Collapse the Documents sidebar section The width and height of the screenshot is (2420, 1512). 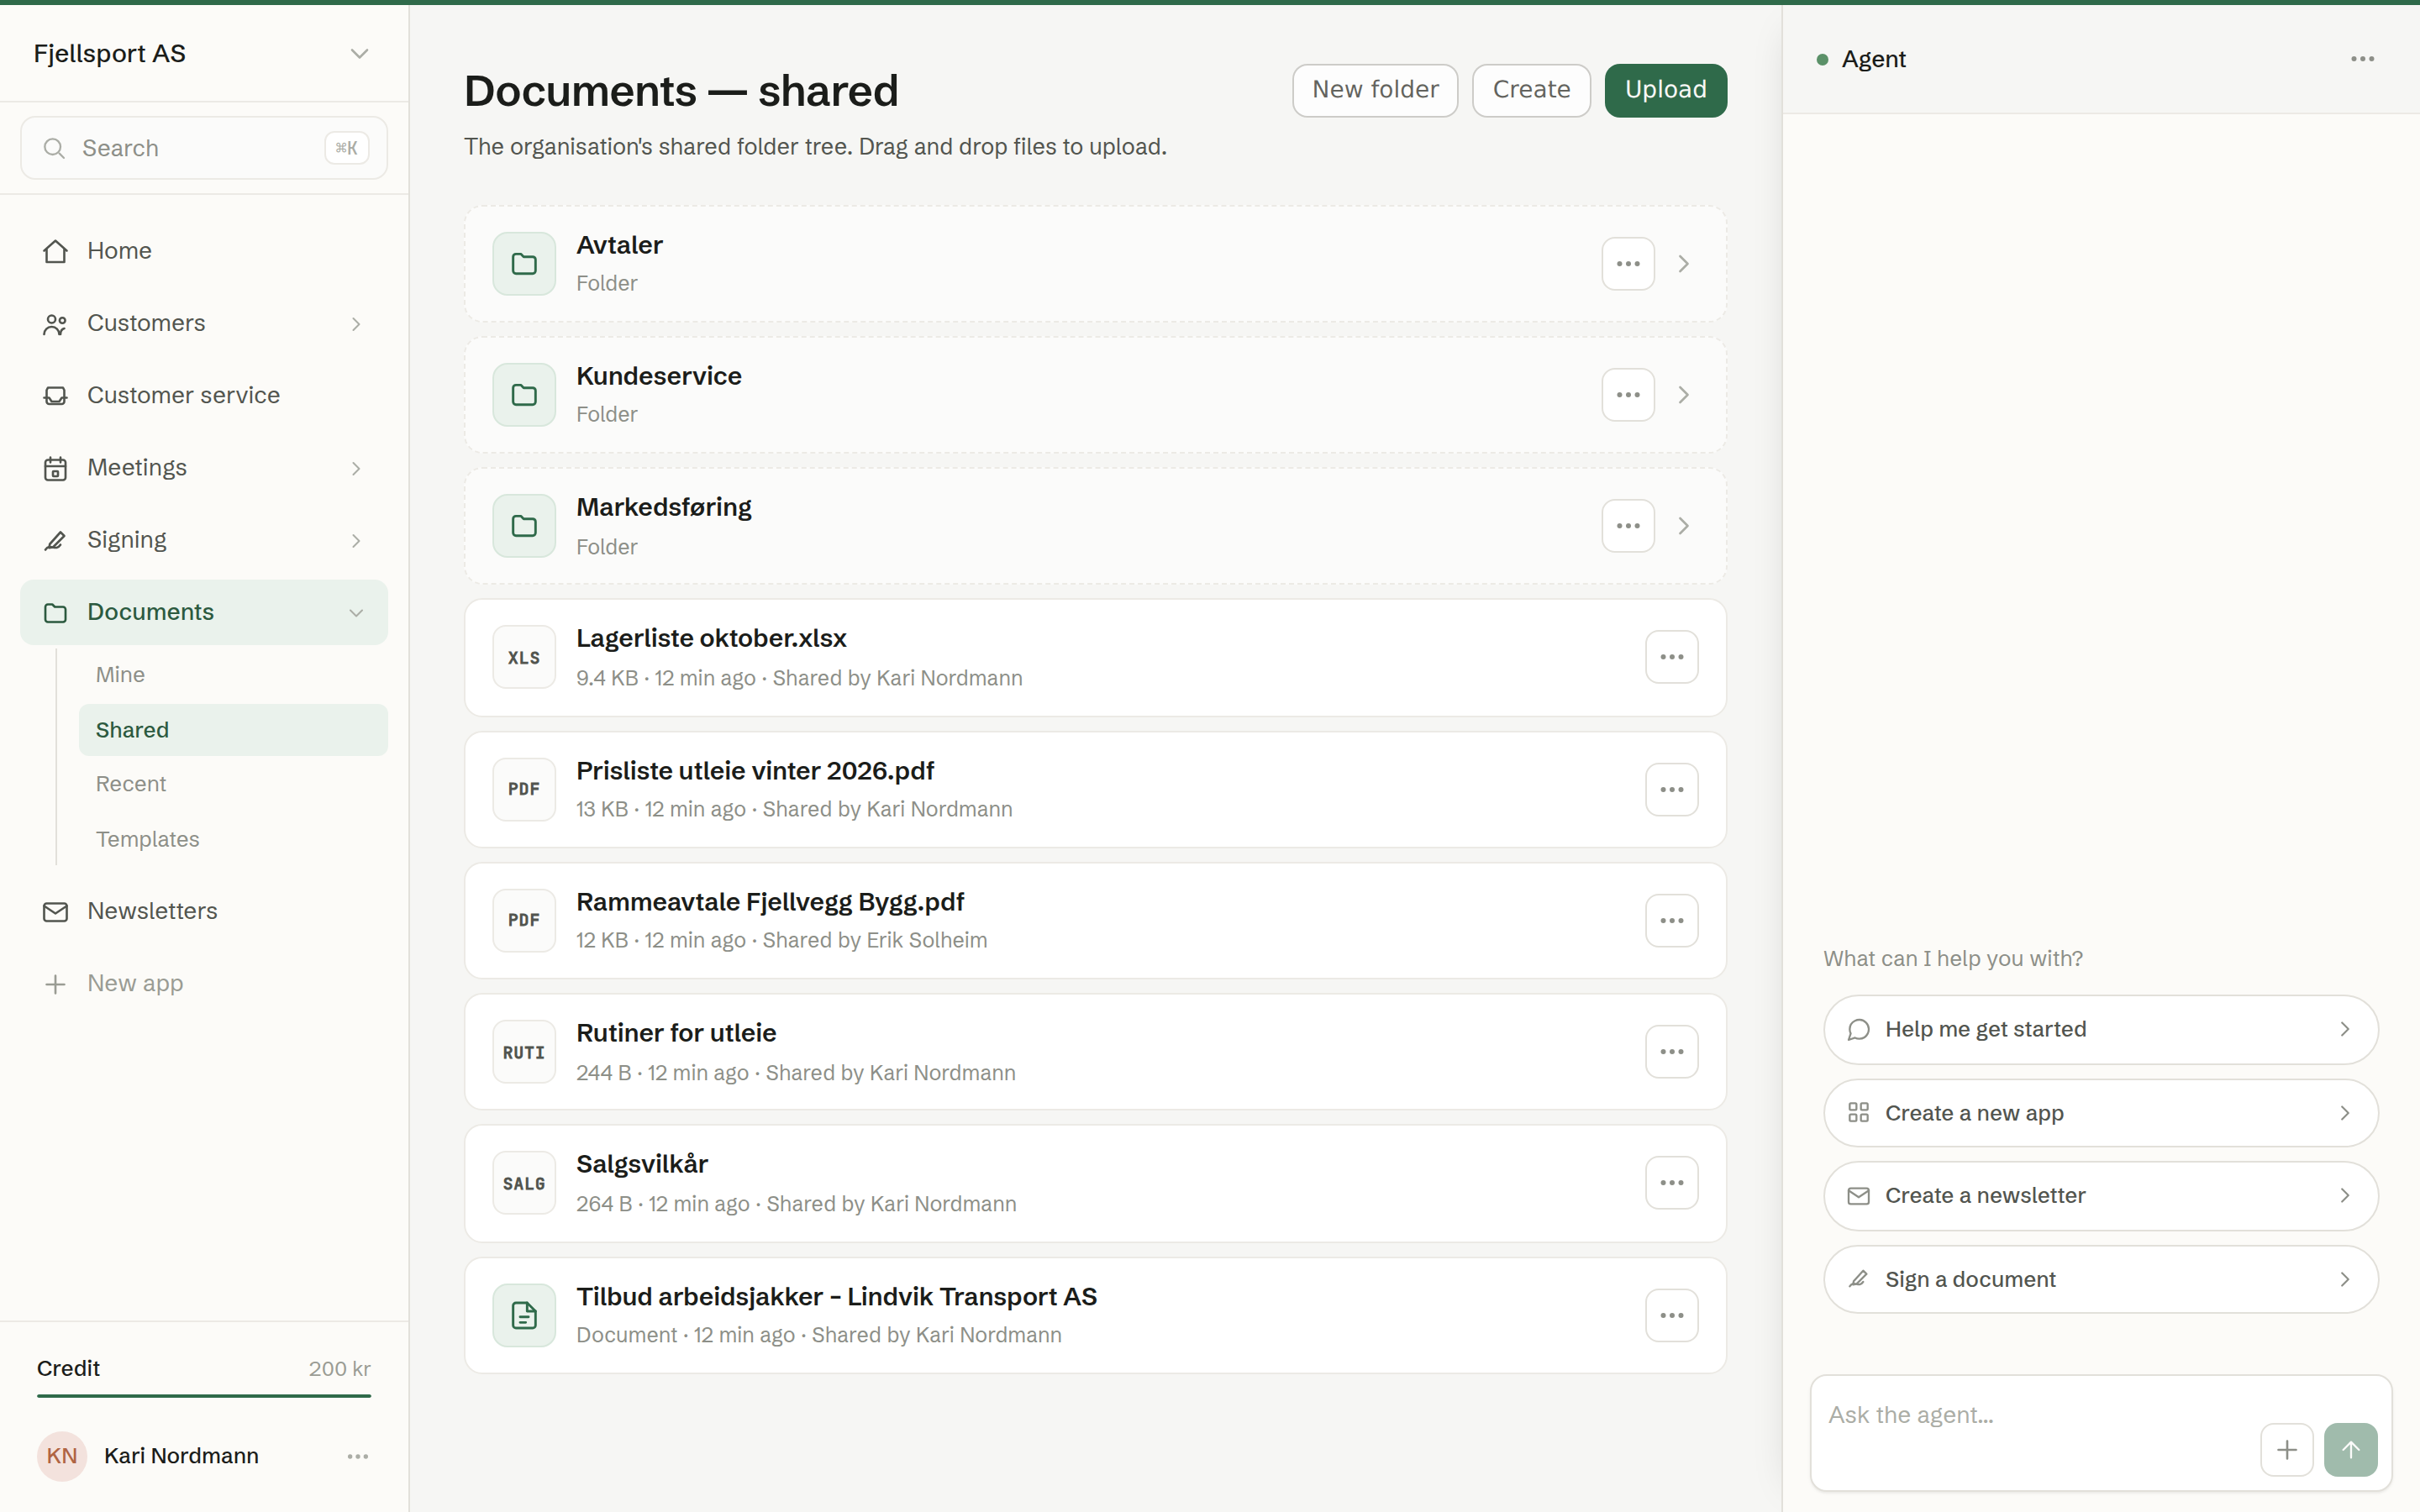pyautogui.click(x=356, y=612)
